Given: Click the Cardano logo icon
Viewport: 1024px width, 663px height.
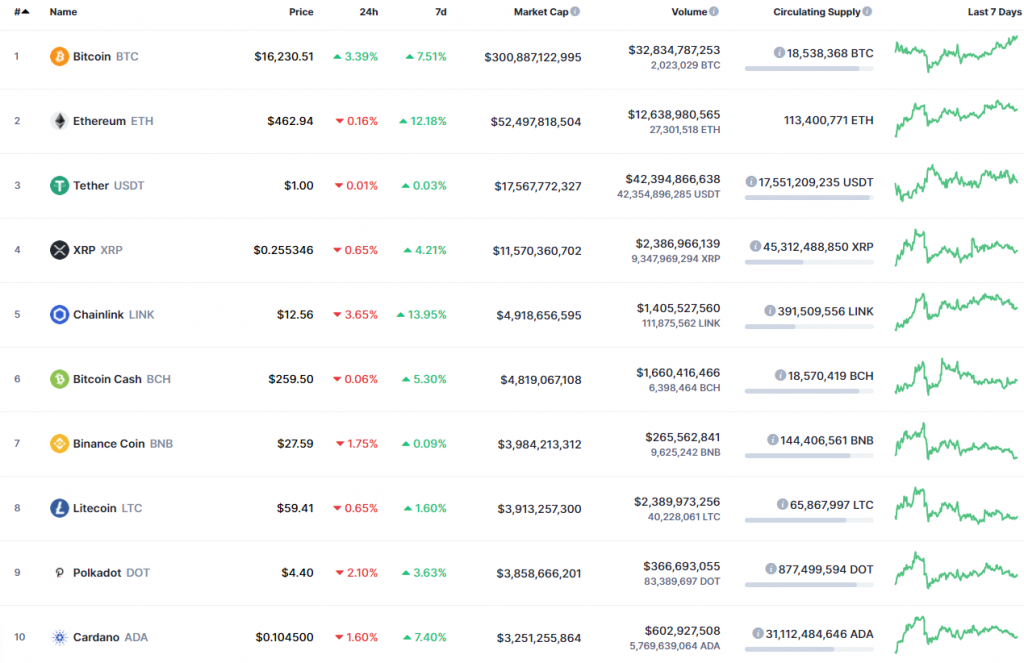Looking at the screenshot, I should (x=59, y=637).
